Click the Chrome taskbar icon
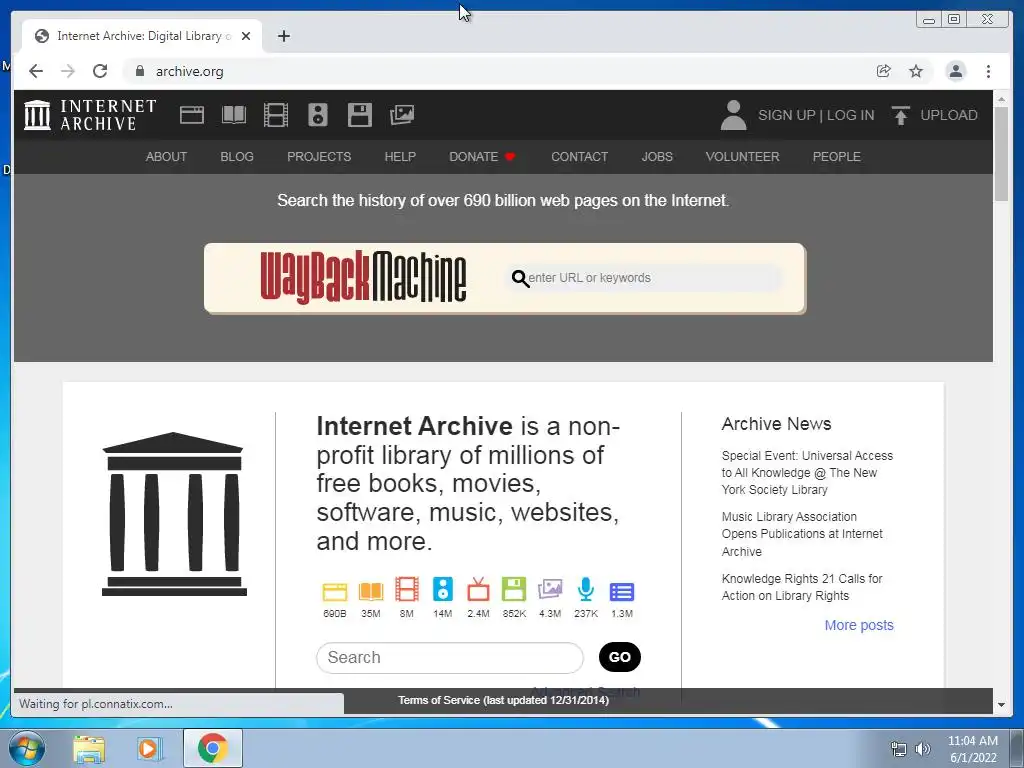The height and width of the screenshot is (768, 1024). tap(212, 748)
